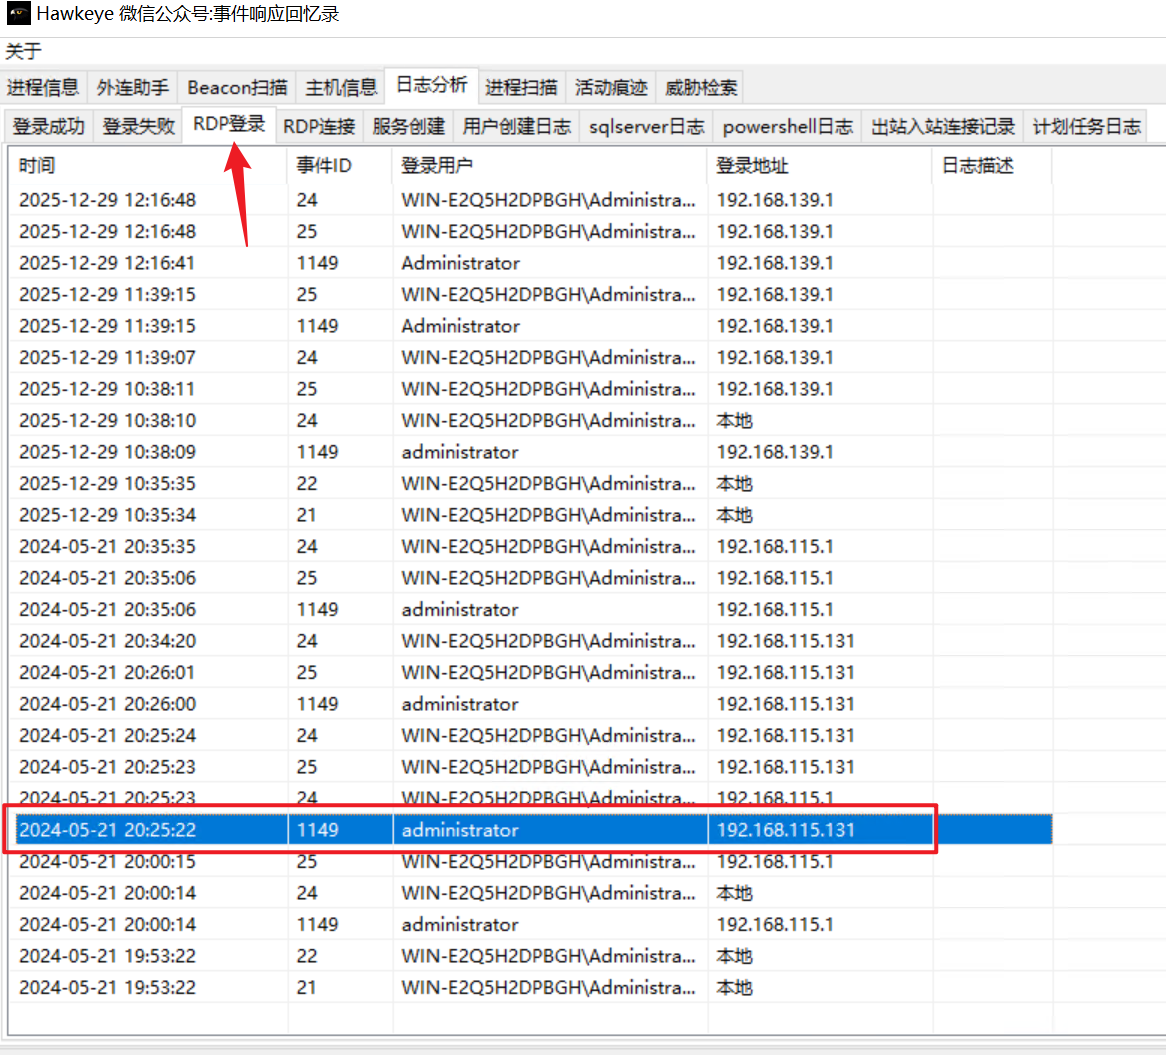
Task: Open the 计划任务日志 sub-tab
Action: [1086, 126]
